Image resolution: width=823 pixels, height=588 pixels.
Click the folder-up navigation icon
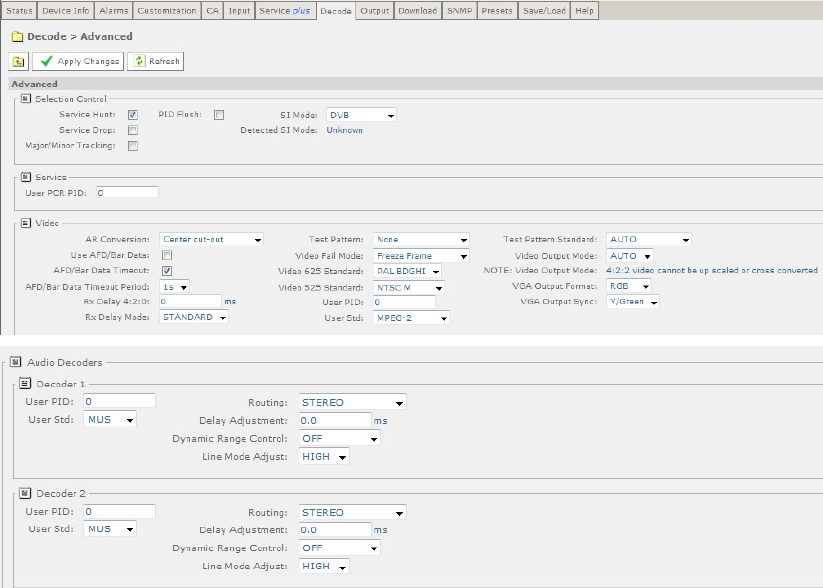(19, 61)
